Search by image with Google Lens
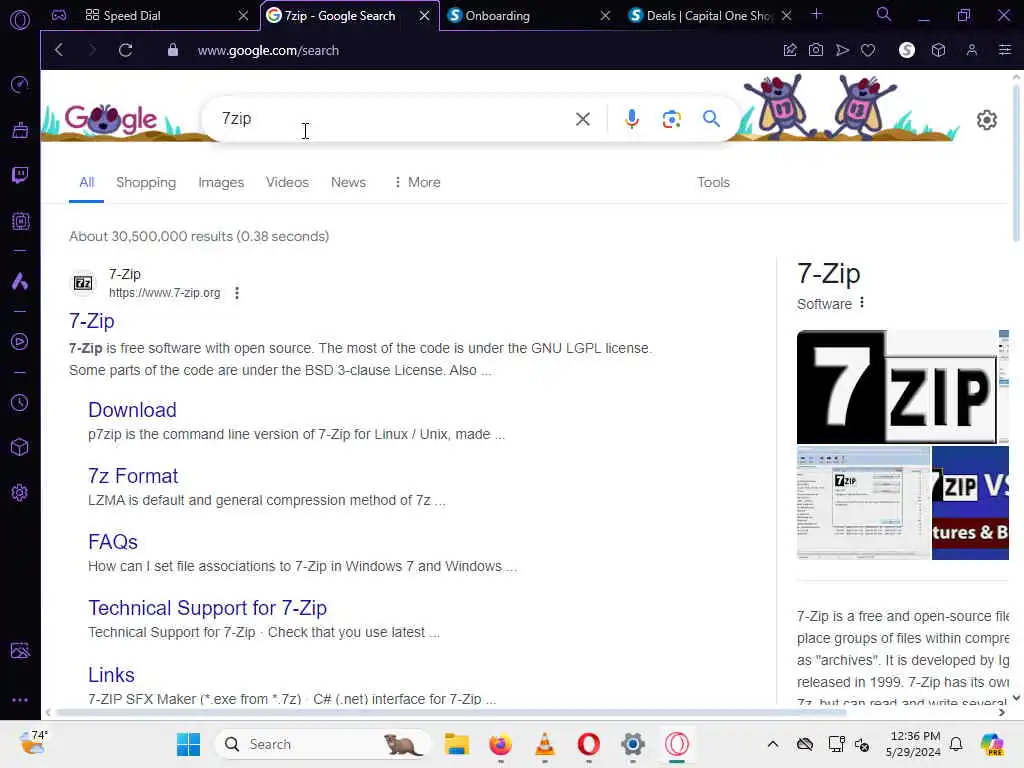 tap(671, 119)
